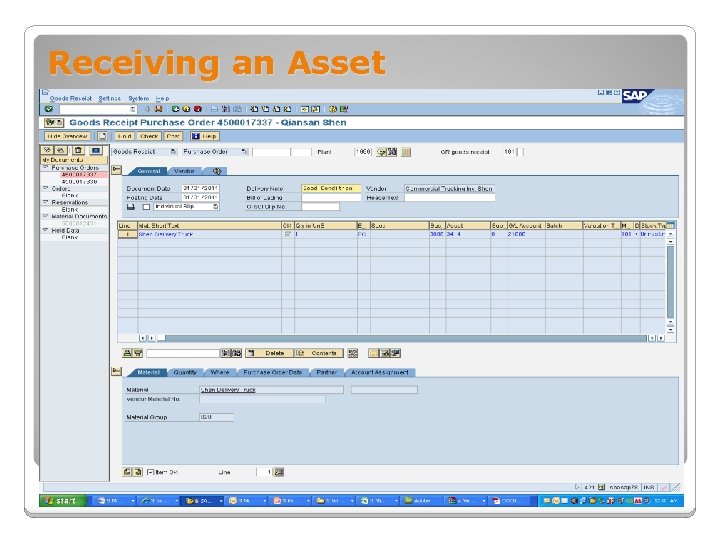Switch to the Quantity tab
Viewport: 720px width, 540px height.
point(185,372)
